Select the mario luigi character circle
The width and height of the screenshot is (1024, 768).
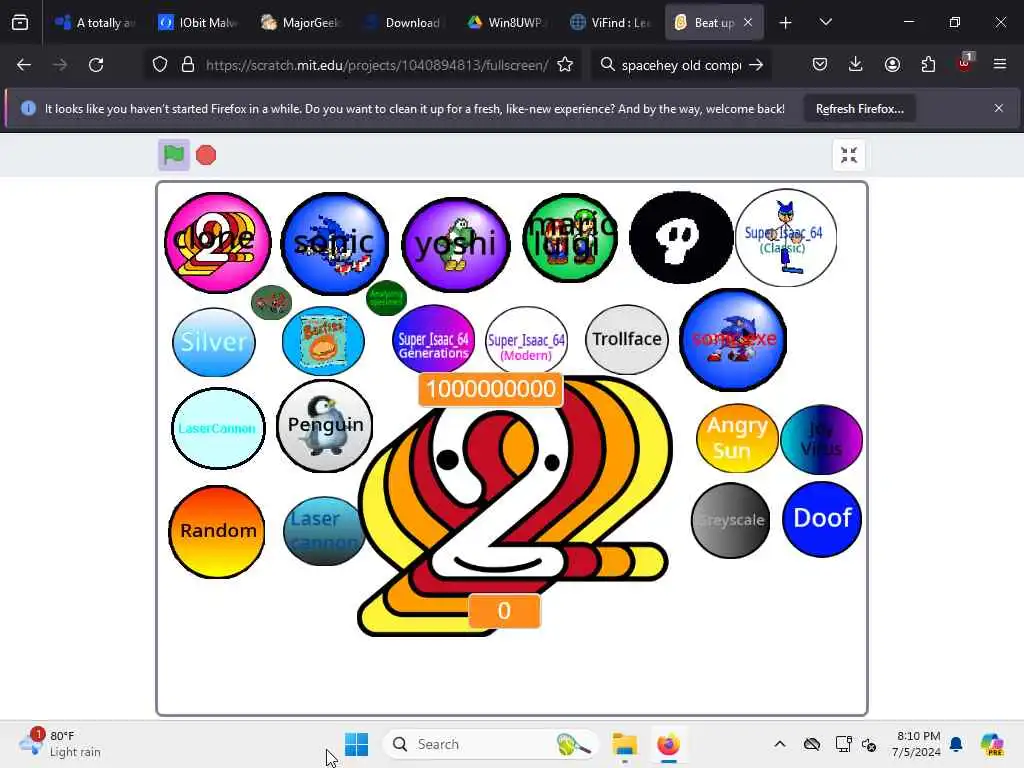pyautogui.click(x=570, y=238)
